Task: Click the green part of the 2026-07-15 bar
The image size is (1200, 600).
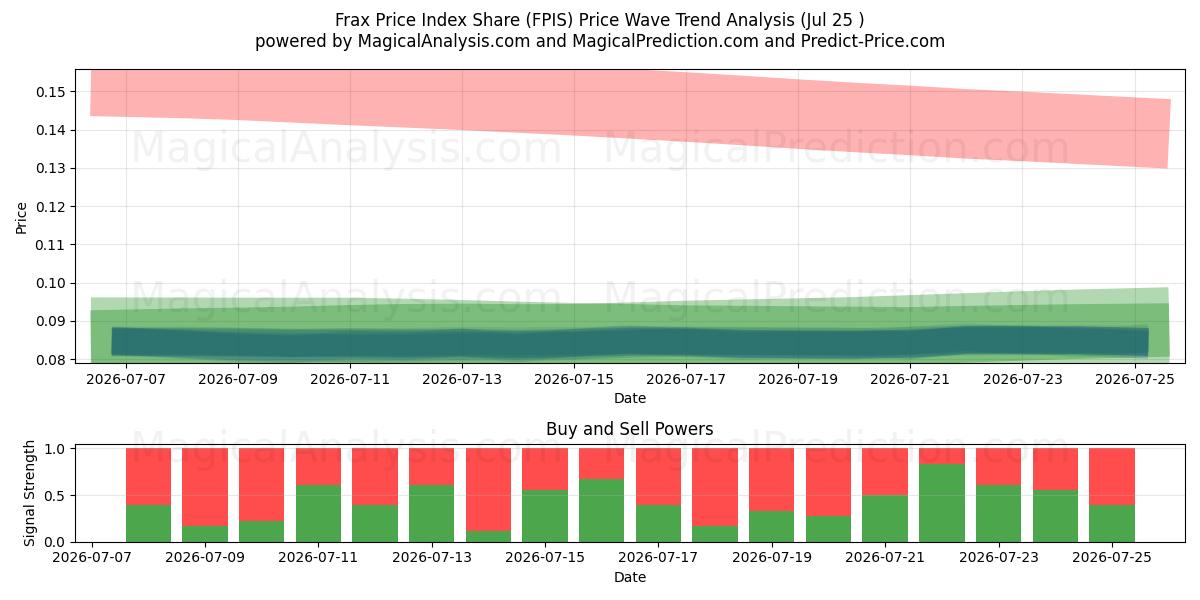Action: click(x=545, y=516)
